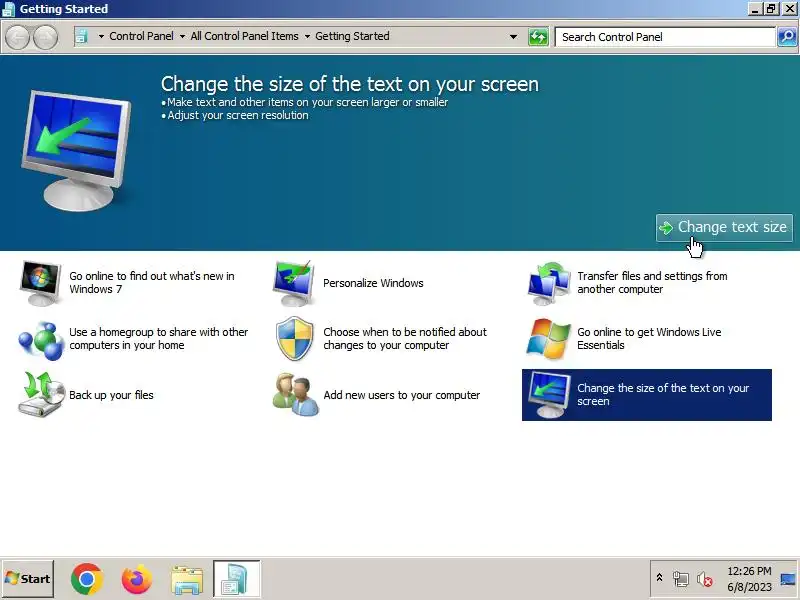Select Getting Started taskbar button

(x=237, y=579)
